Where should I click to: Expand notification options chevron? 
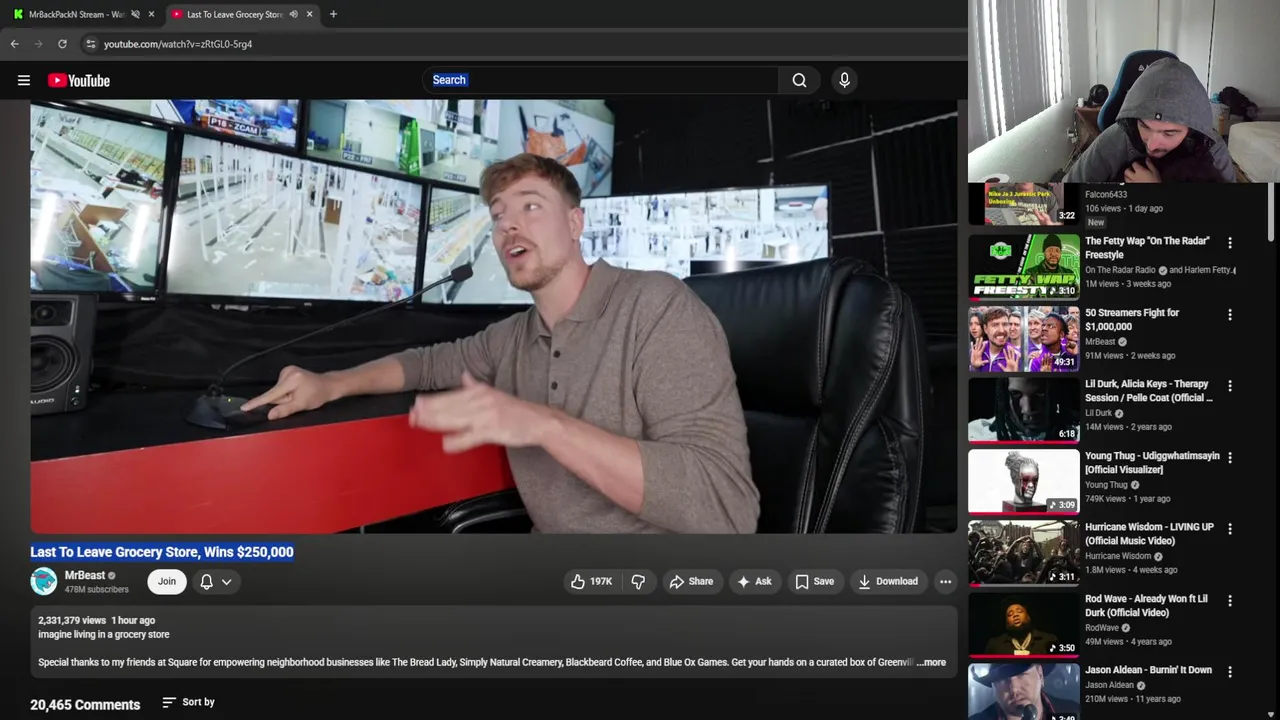coord(227,581)
